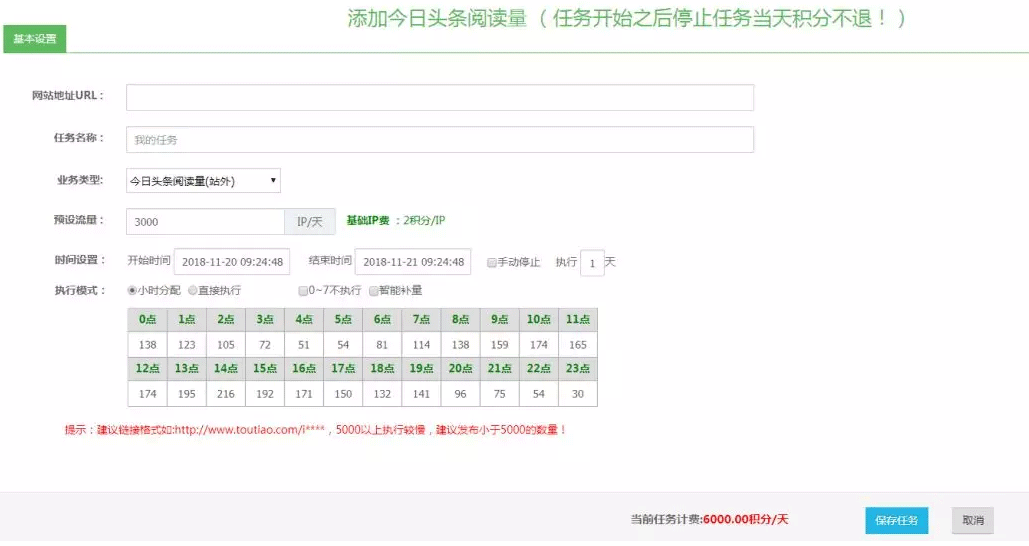Screen dimensions: 1029x546
Task: Open the 结束时间 date picker field
Action: click(412, 262)
